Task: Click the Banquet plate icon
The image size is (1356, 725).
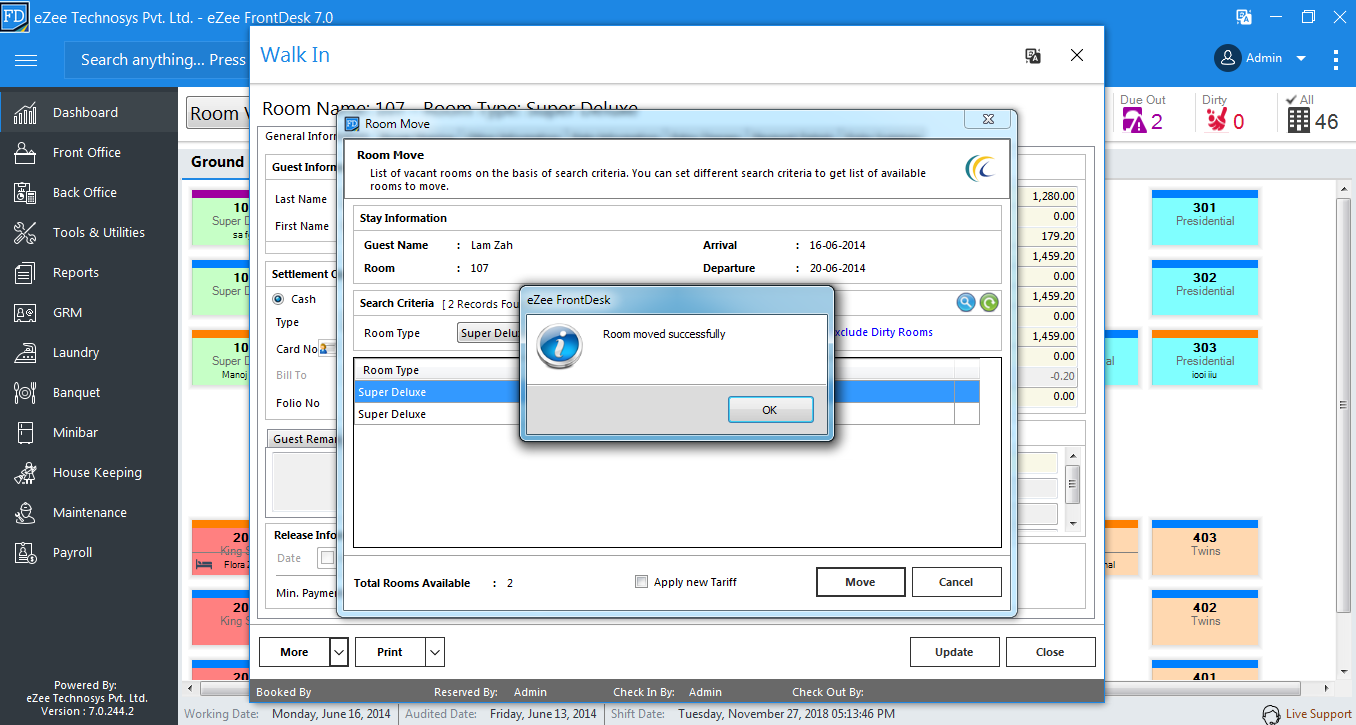Action: tap(25, 393)
